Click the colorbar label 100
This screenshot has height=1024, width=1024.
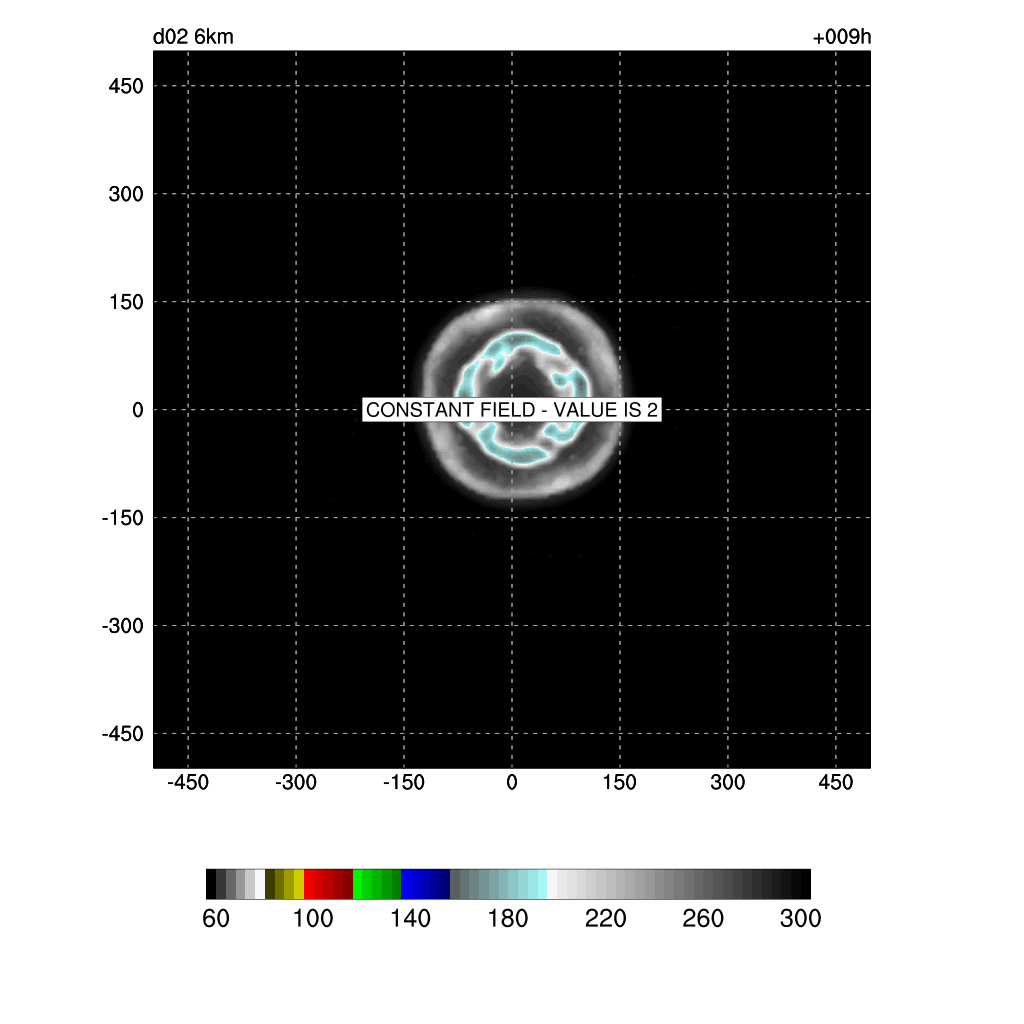click(x=313, y=918)
